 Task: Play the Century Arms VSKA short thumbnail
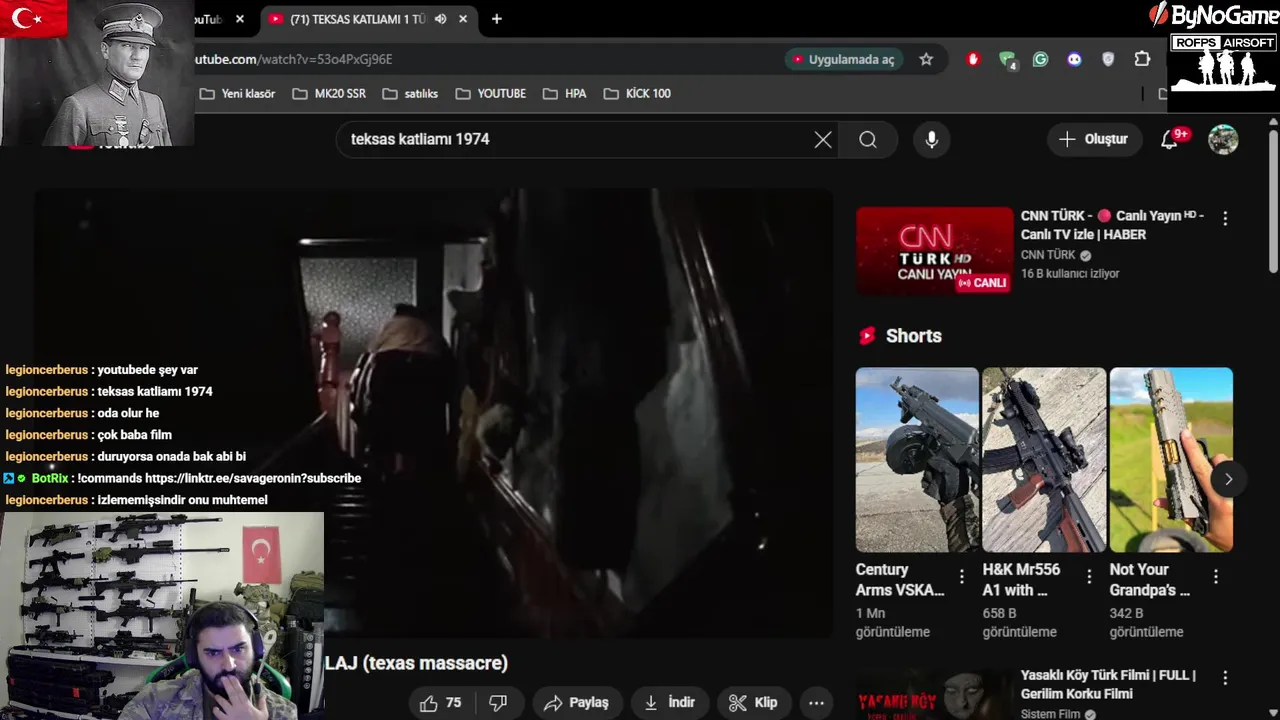(917, 460)
